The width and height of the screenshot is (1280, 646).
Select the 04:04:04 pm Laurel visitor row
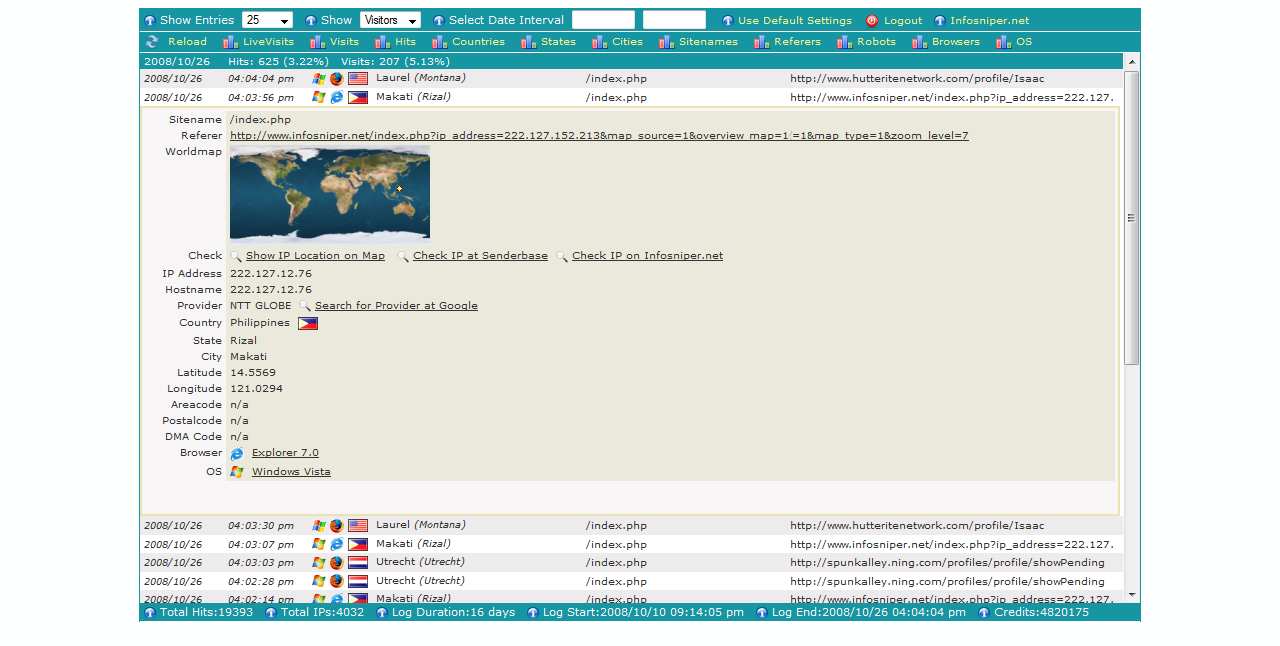point(631,78)
